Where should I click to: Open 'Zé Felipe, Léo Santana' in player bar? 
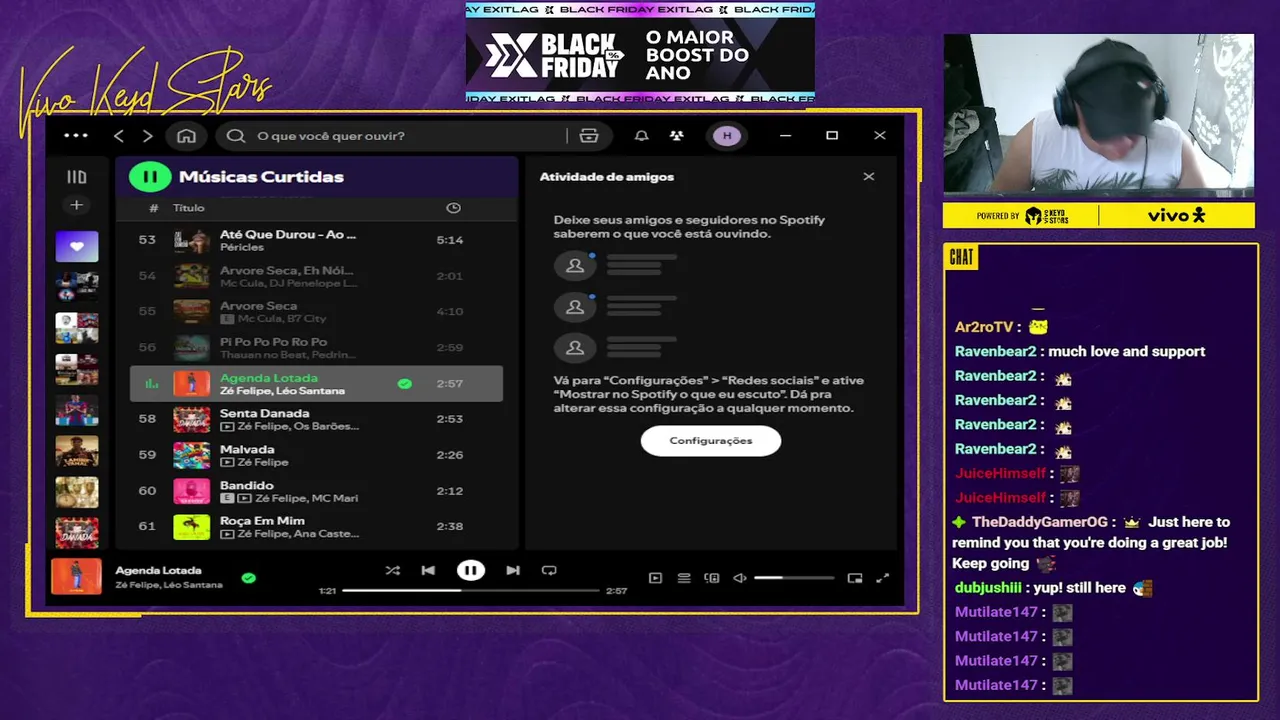(169, 585)
